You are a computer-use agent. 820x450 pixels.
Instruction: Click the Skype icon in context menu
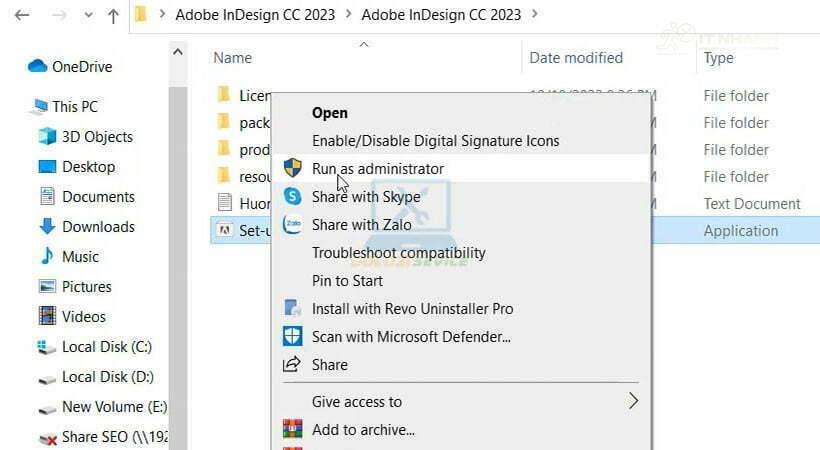(292, 197)
